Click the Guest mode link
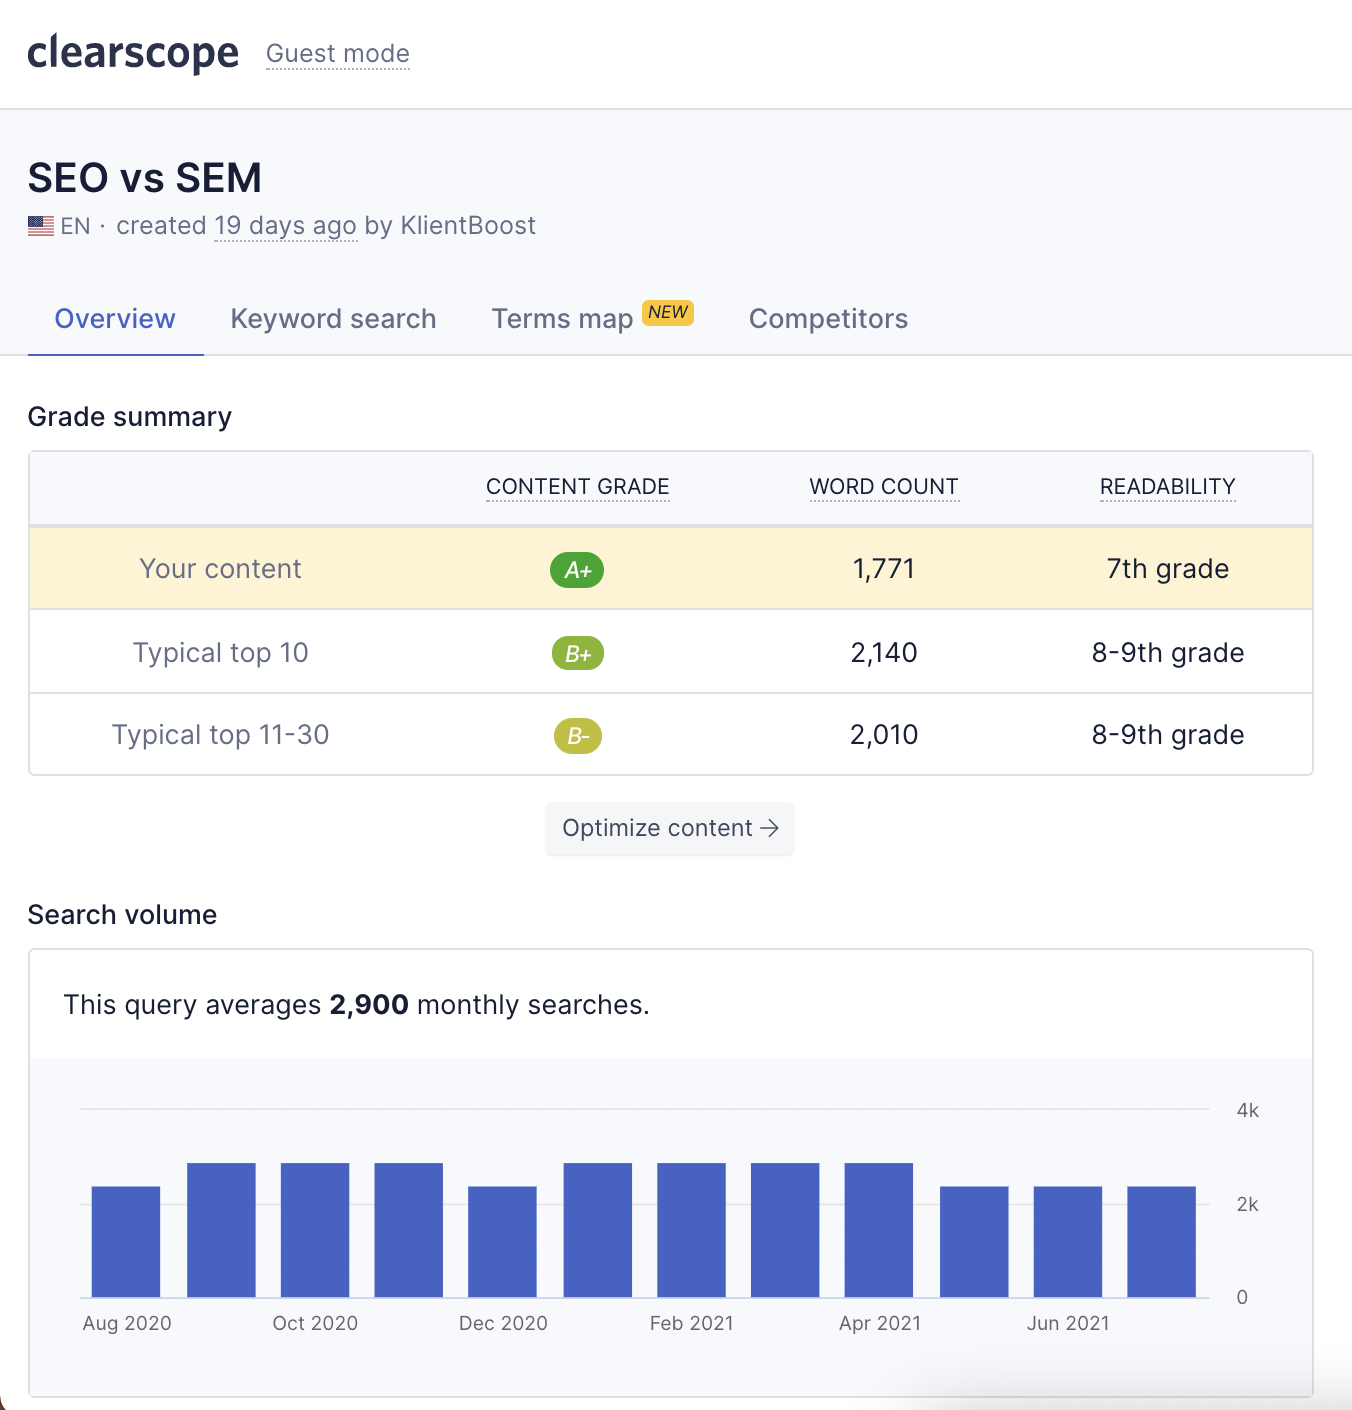This screenshot has width=1352, height=1410. click(338, 54)
